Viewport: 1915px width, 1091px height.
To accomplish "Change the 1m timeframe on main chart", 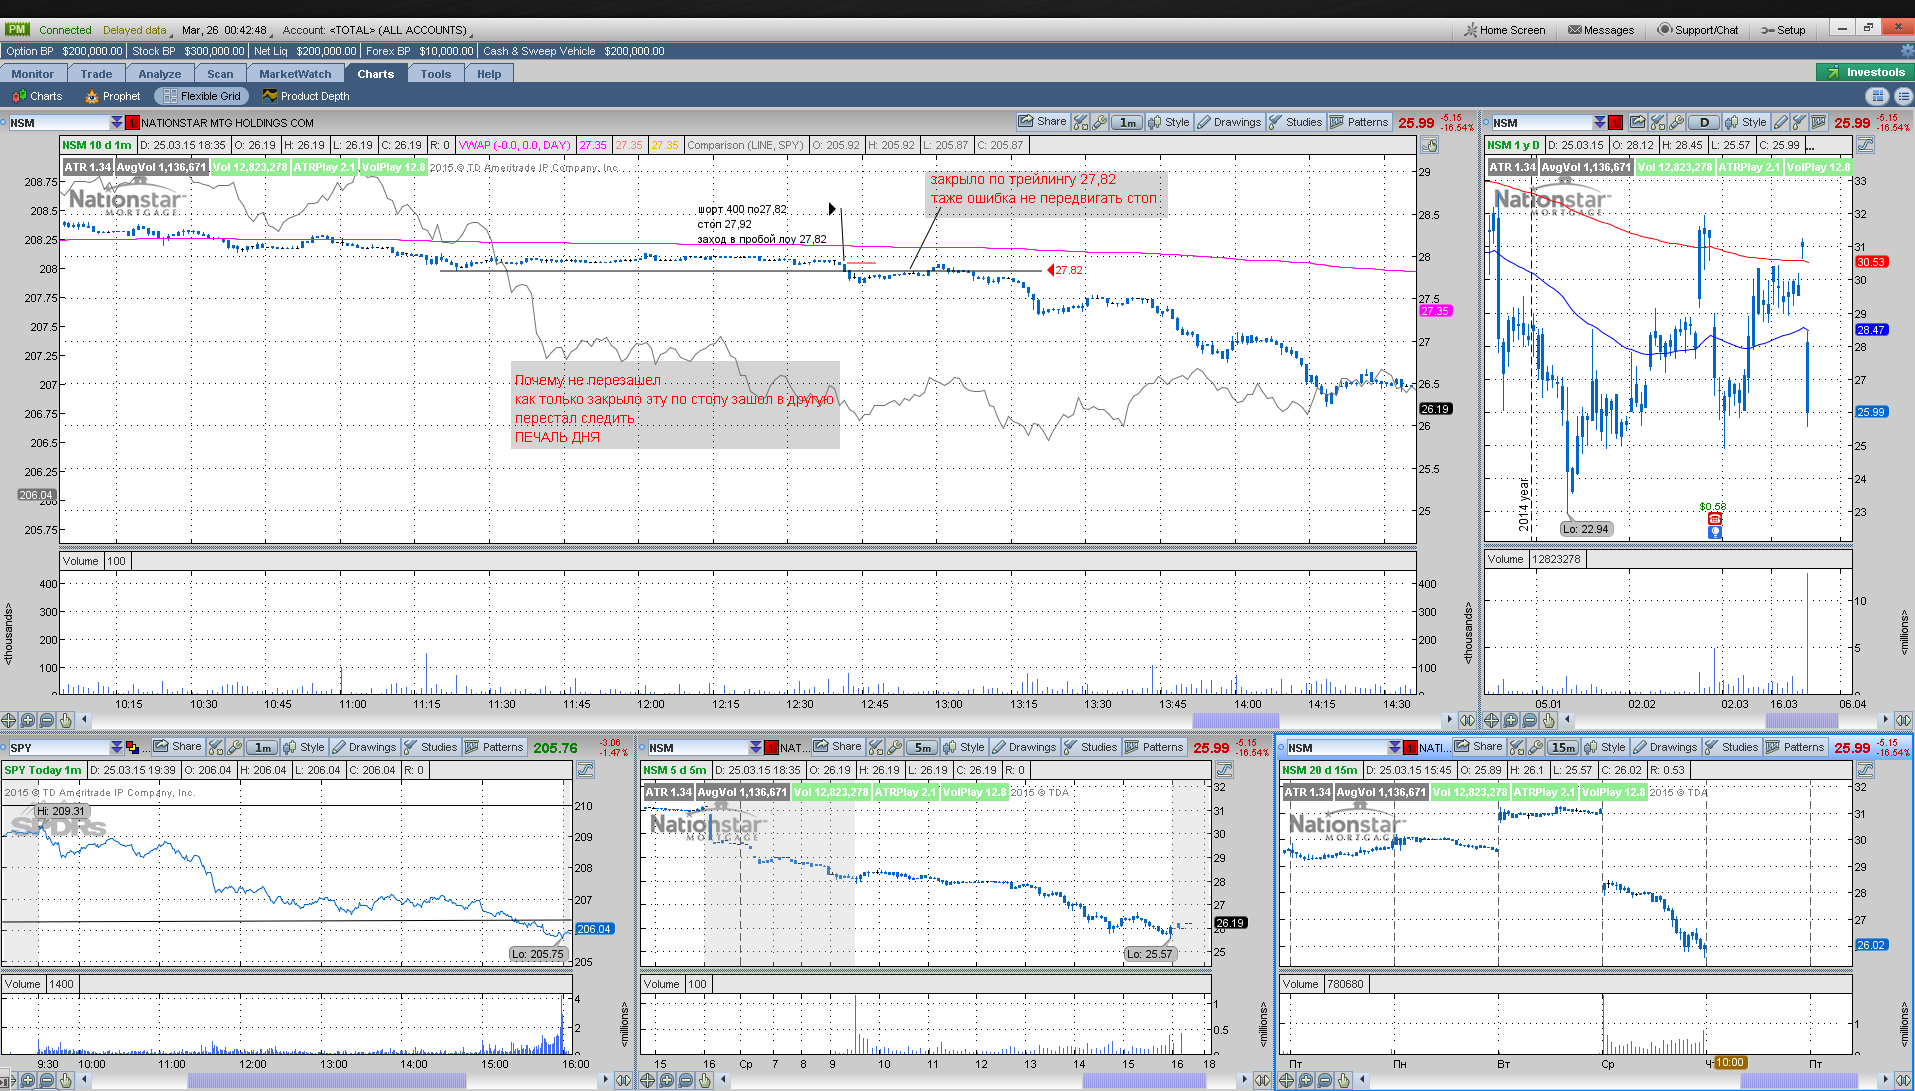I will pos(1128,122).
